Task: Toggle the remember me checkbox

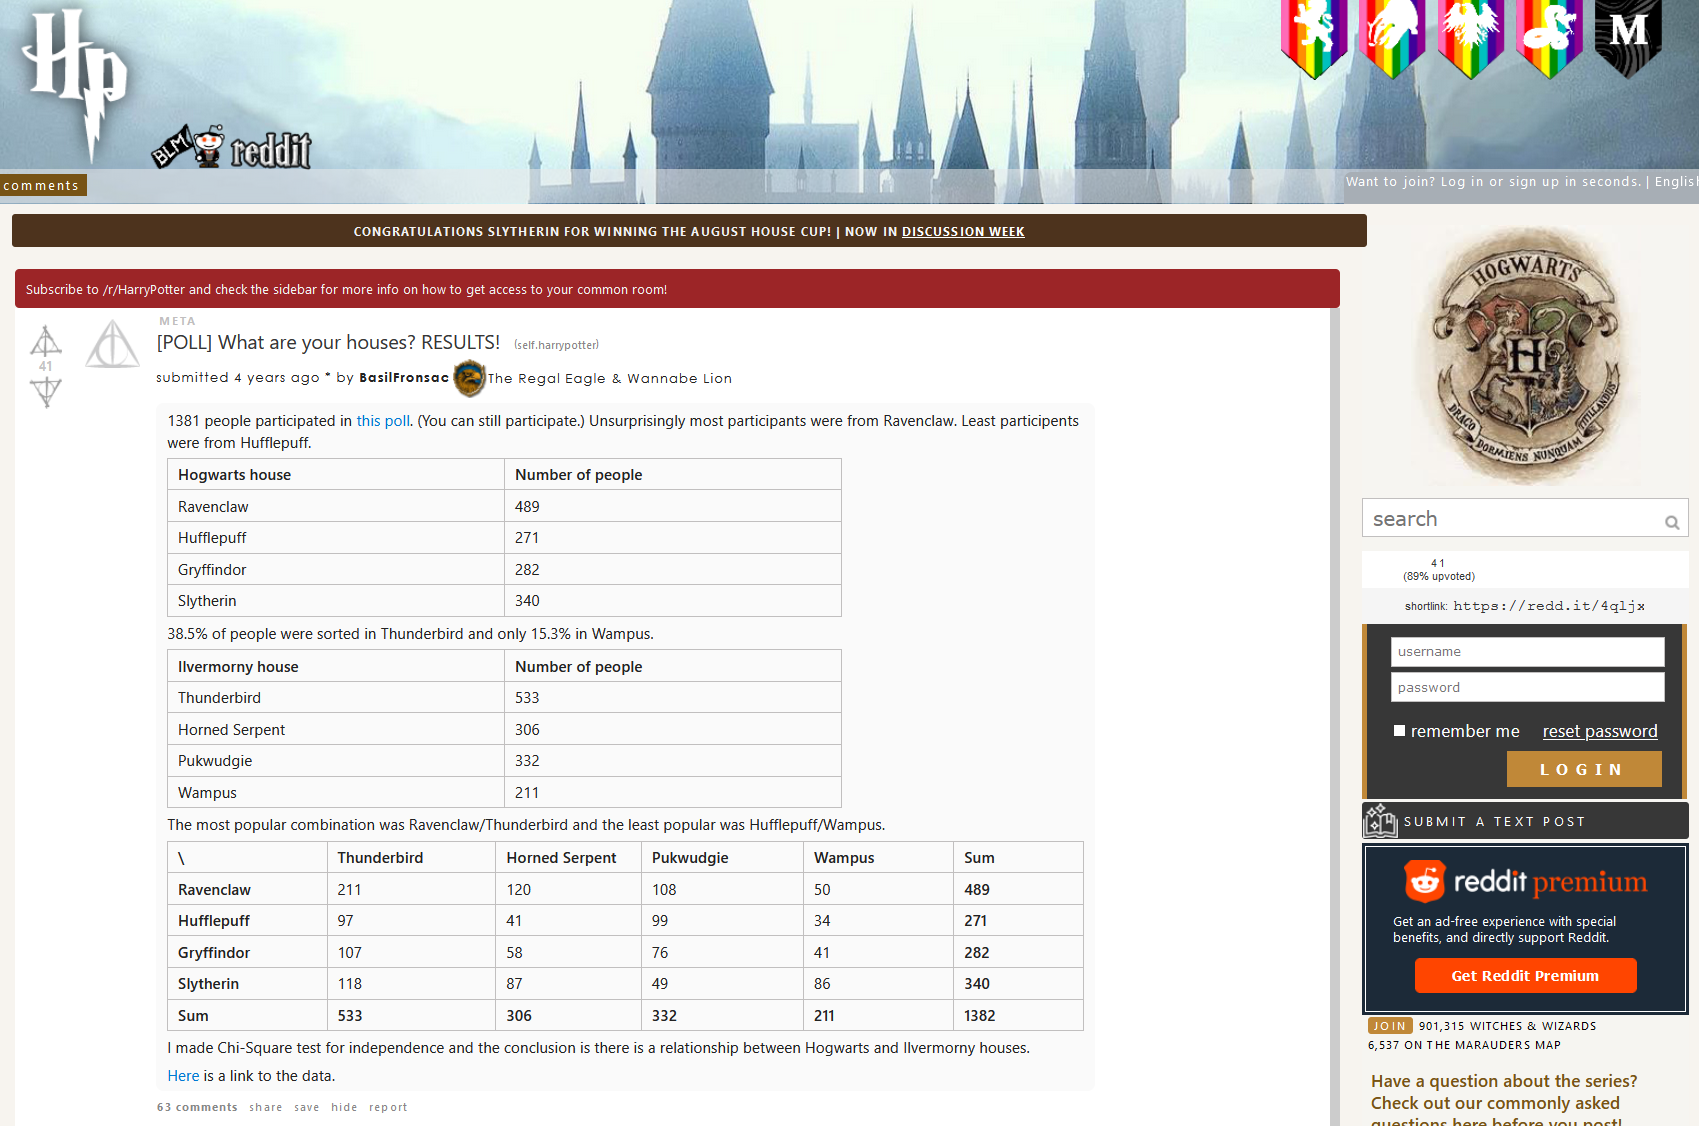Action: pos(1400,731)
